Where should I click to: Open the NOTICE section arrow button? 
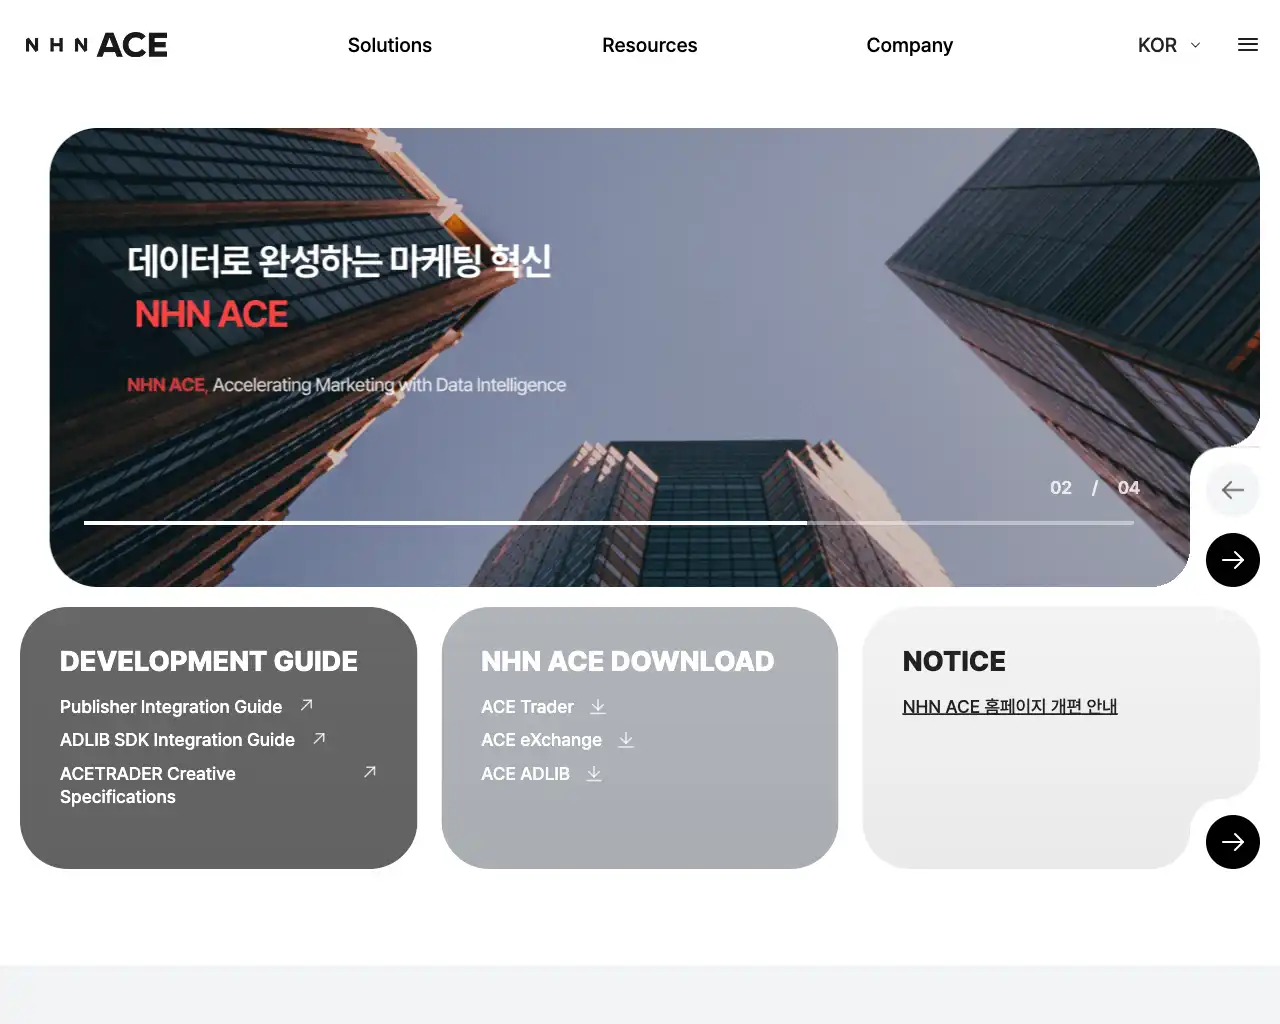click(x=1232, y=842)
